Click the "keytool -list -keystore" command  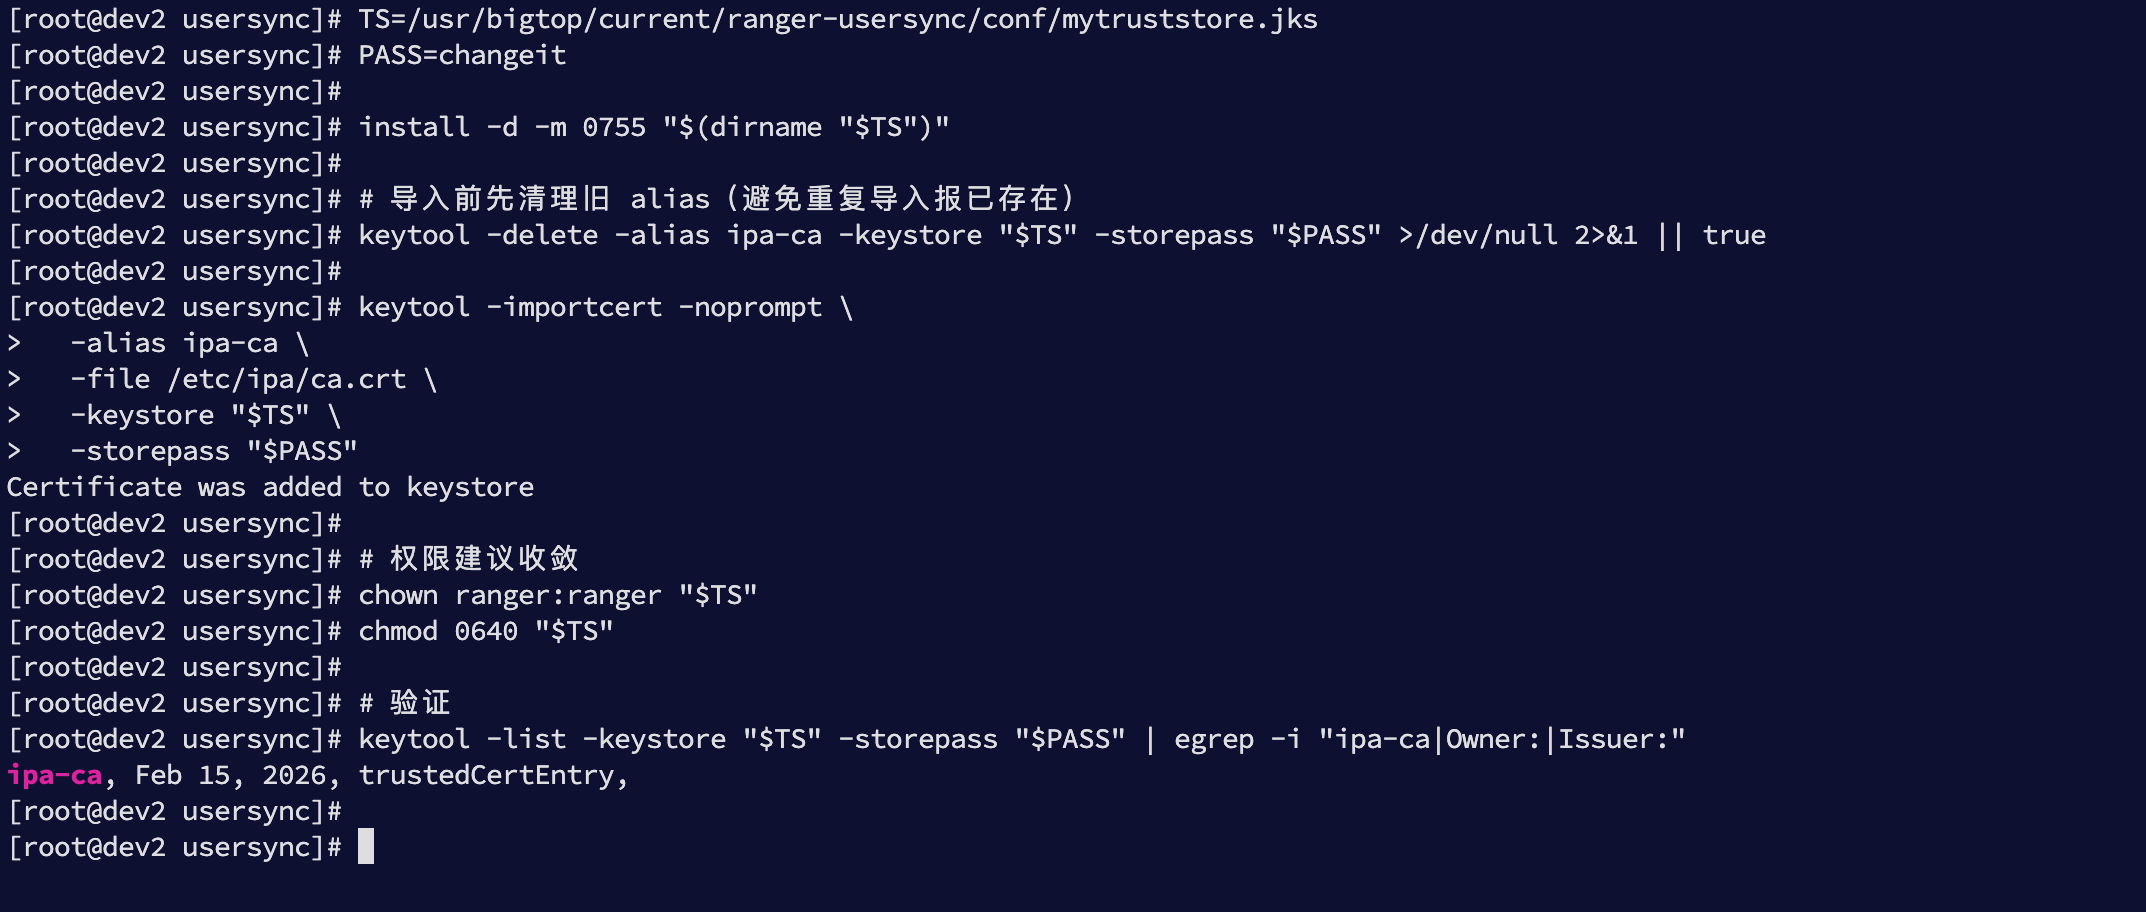click(542, 739)
